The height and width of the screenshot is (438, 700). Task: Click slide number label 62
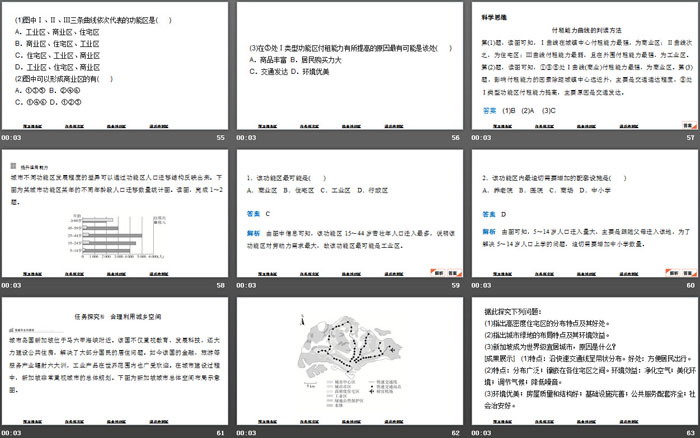tap(455, 433)
